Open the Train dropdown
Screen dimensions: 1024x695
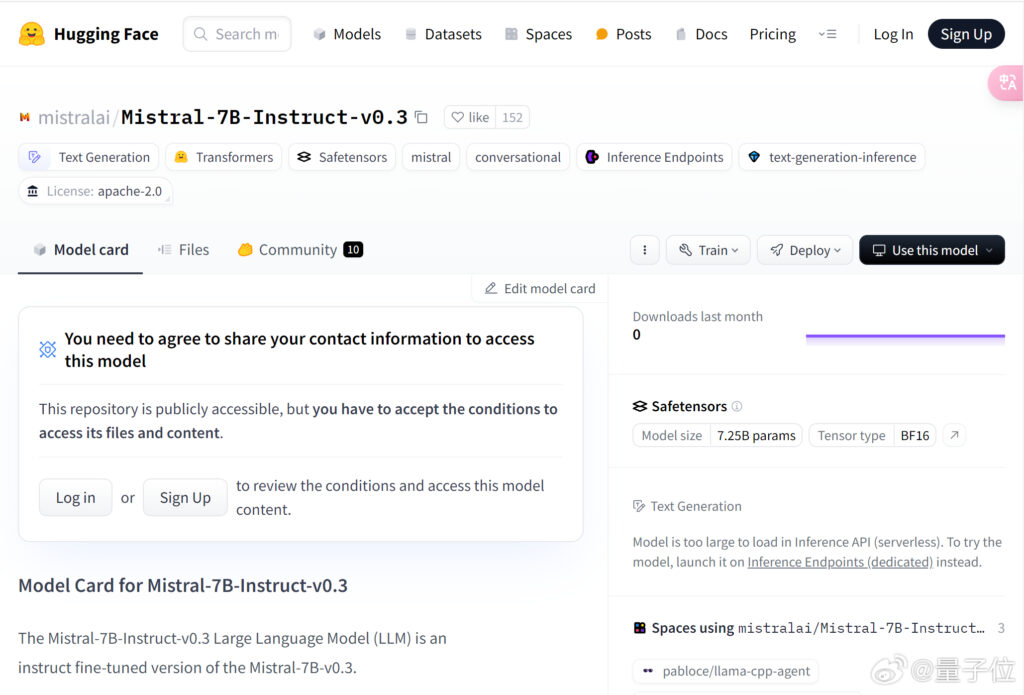coord(708,250)
